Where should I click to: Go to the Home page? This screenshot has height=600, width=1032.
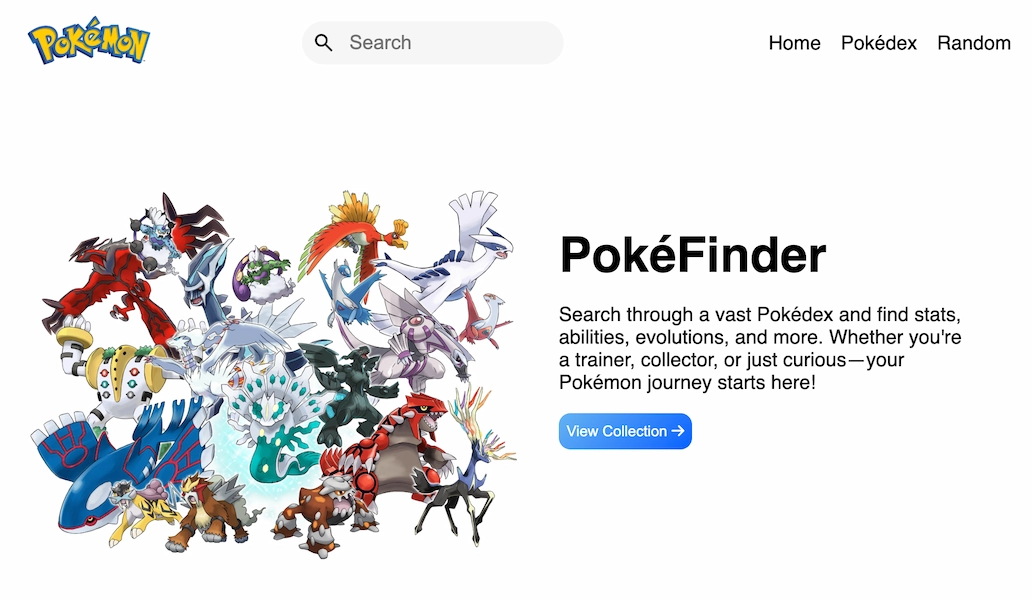click(x=794, y=43)
